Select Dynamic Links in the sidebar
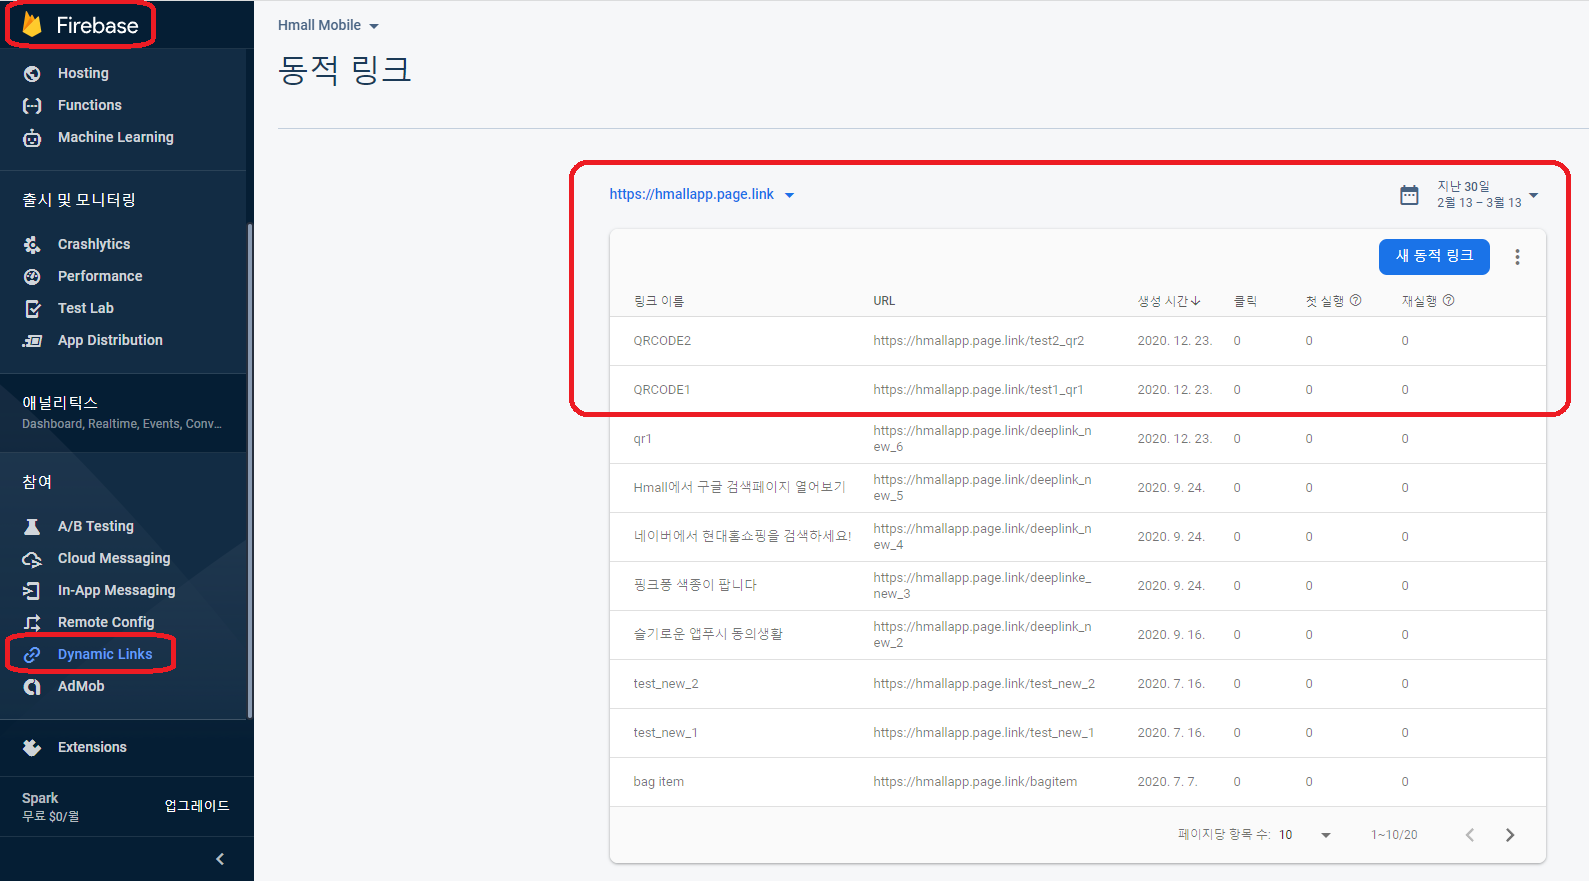The width and height of the screenshot is (1589, 881). [105, 654]
